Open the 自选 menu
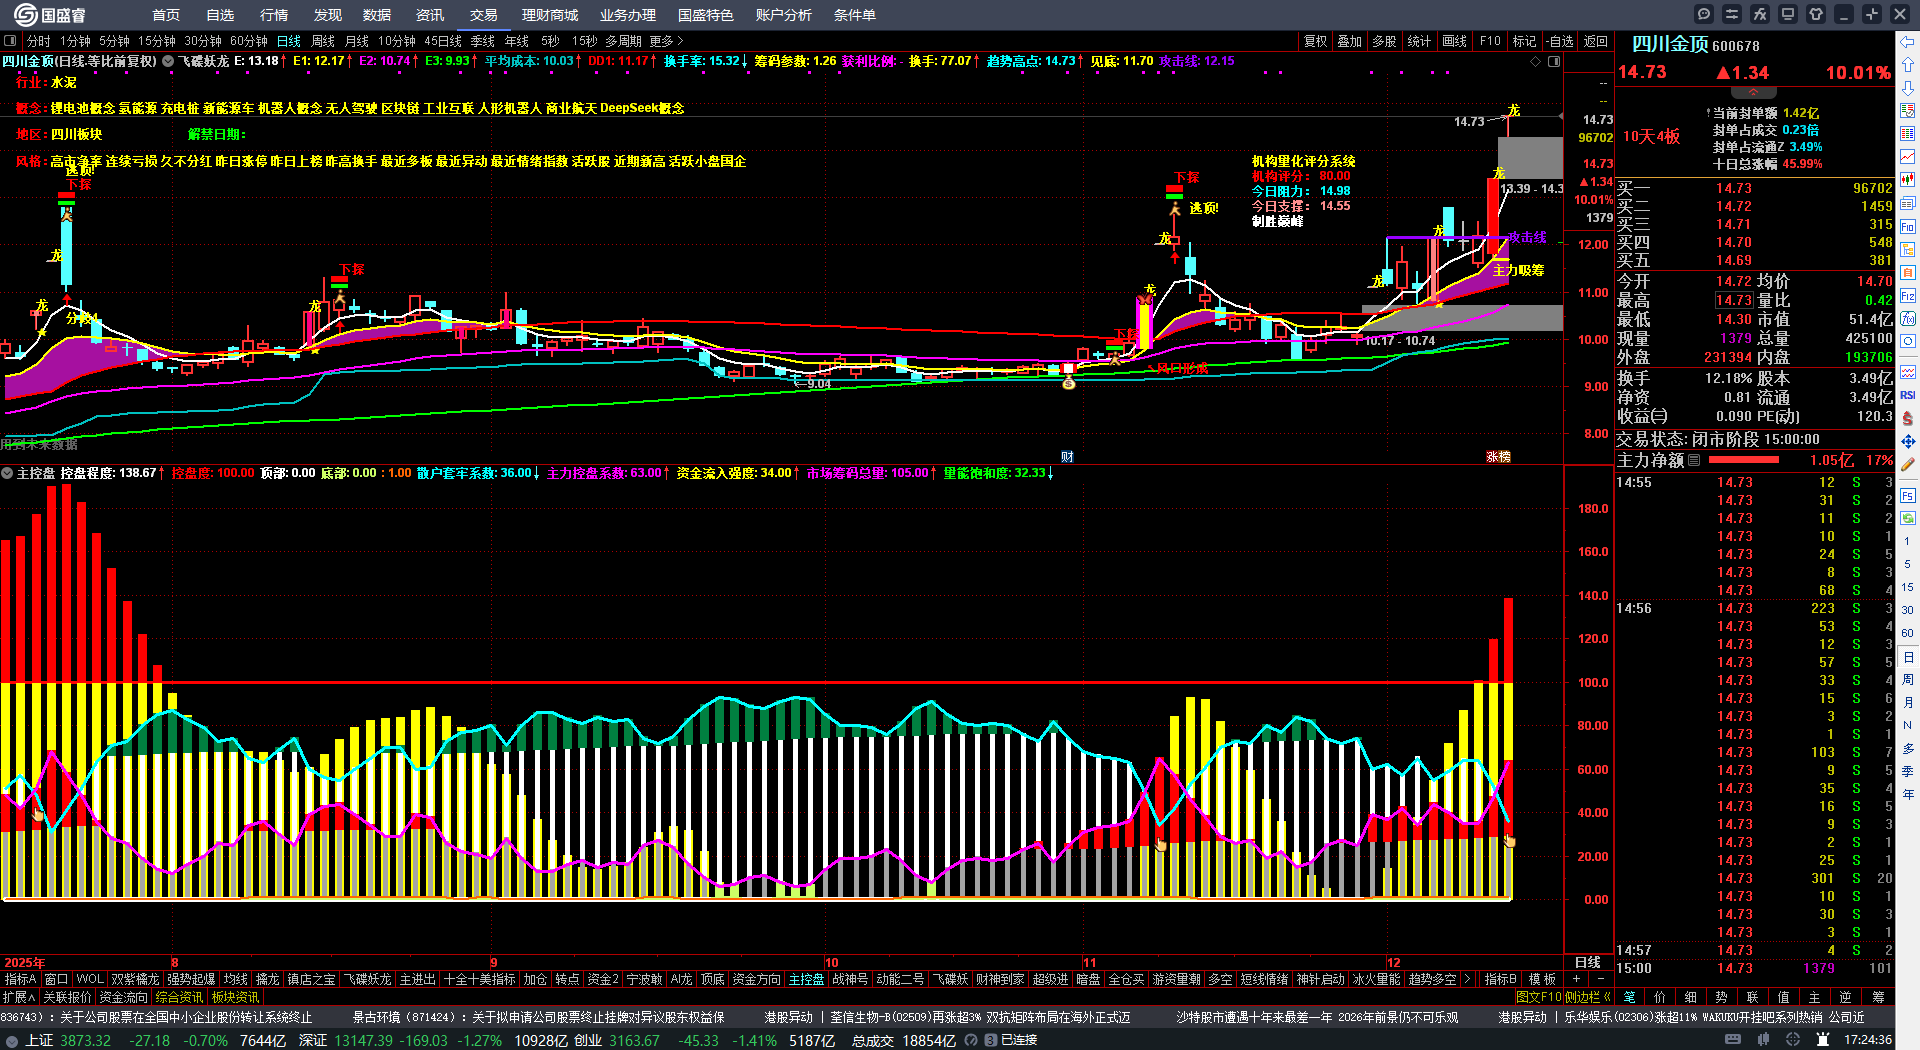 (220, 15)
